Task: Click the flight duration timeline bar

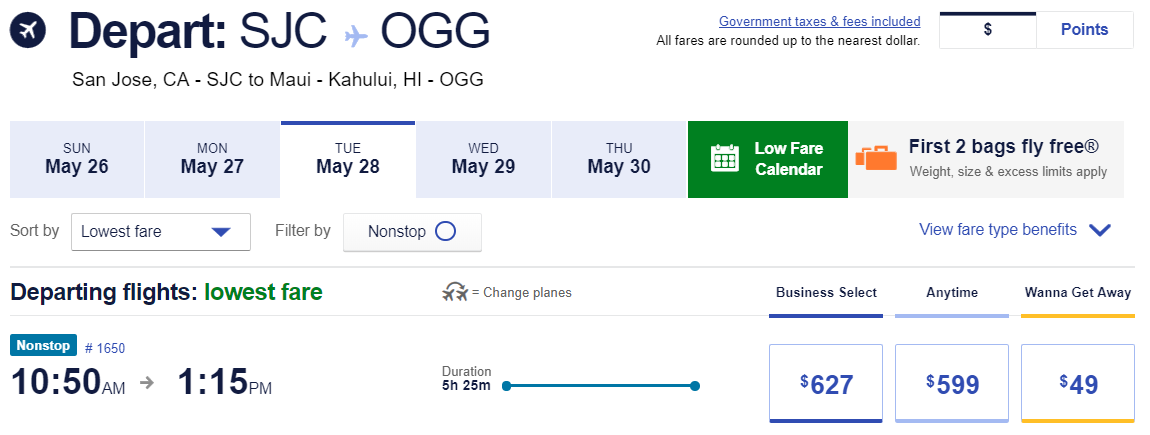Action: pos(600,386)
